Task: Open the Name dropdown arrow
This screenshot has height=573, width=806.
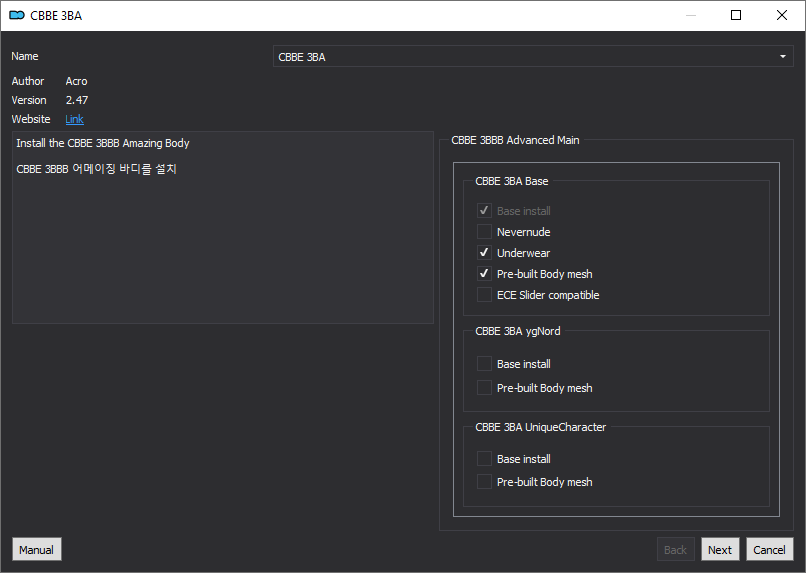Action: [x=782, y=57]
